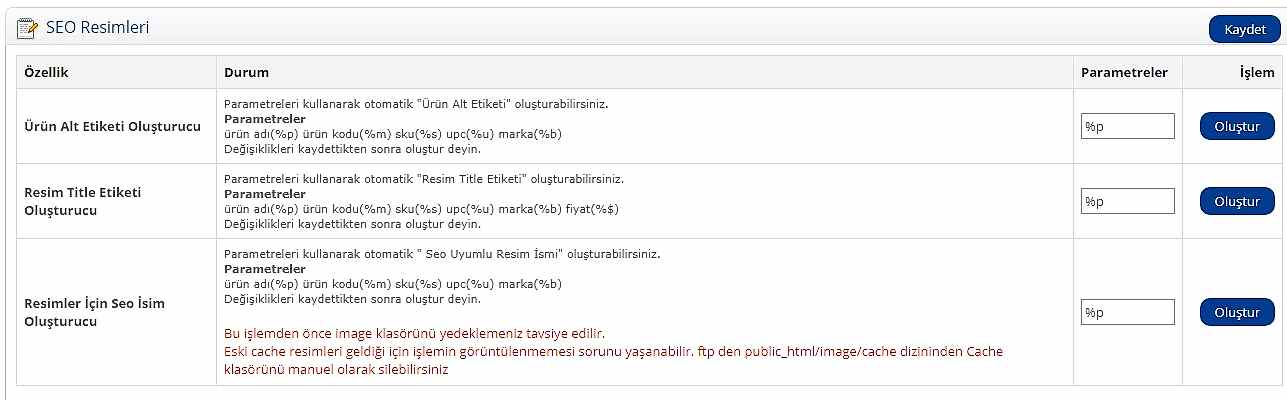The image size is (1287, 400).
Task: Select the Ürün Alt Etiketi Oluşturucu row label
Action: (112, 127)
